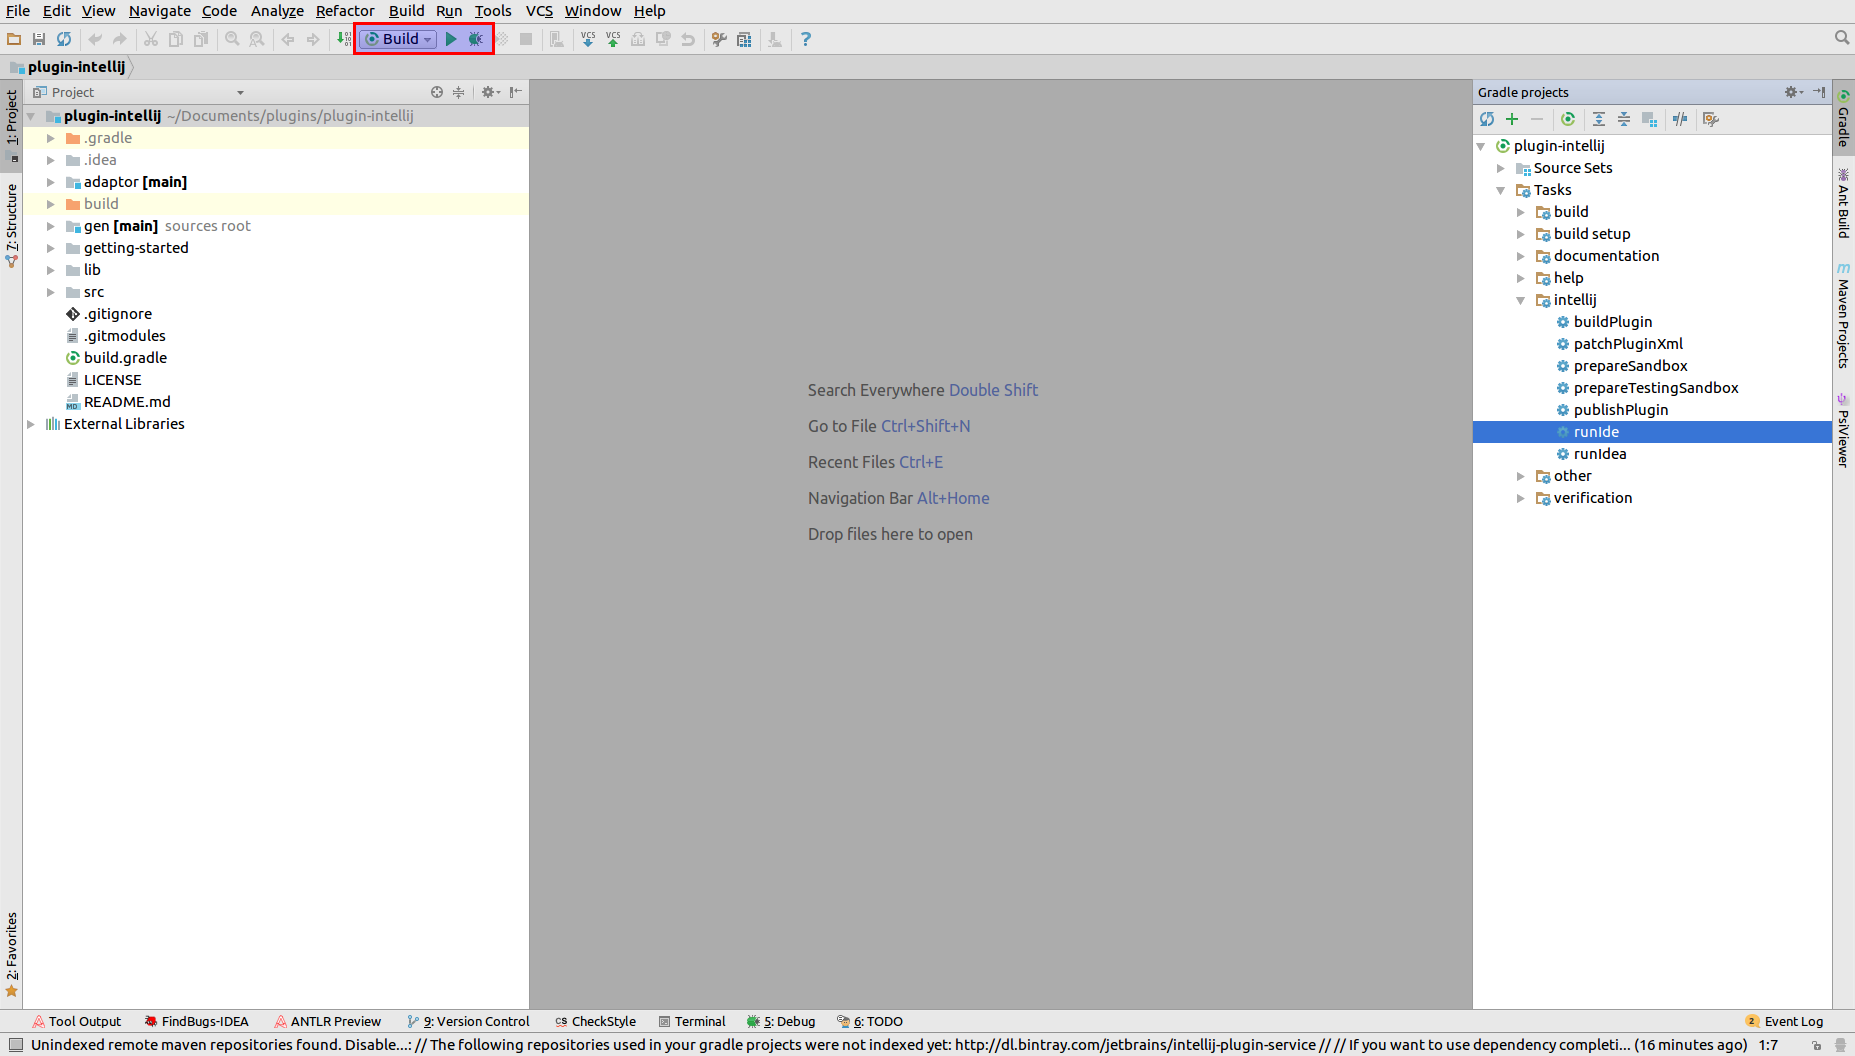This screenshot has height=1056, width=1855.
Task: Click the VCS Commit Changes icon
Action: [x=613, y=39]
